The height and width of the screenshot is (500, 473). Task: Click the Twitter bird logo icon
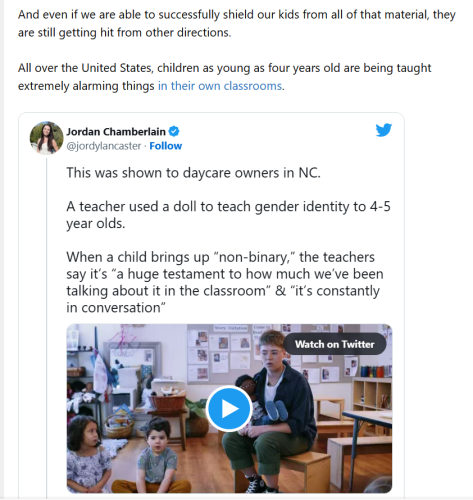tap(384, 130)
